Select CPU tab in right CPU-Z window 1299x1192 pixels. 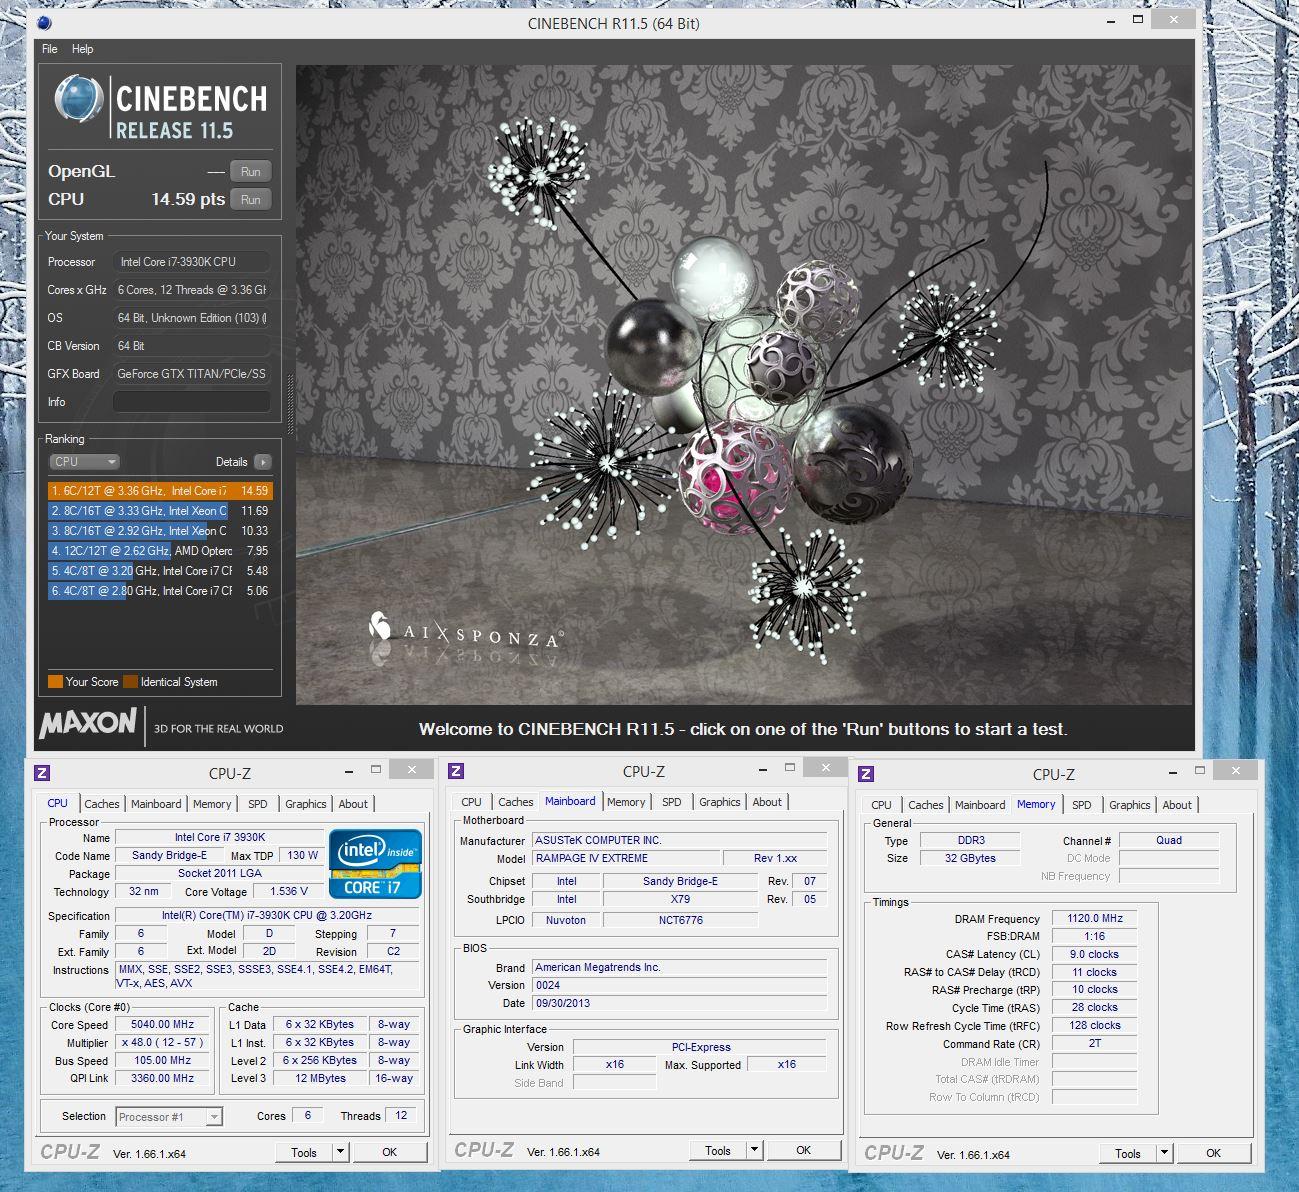(881, 805)
